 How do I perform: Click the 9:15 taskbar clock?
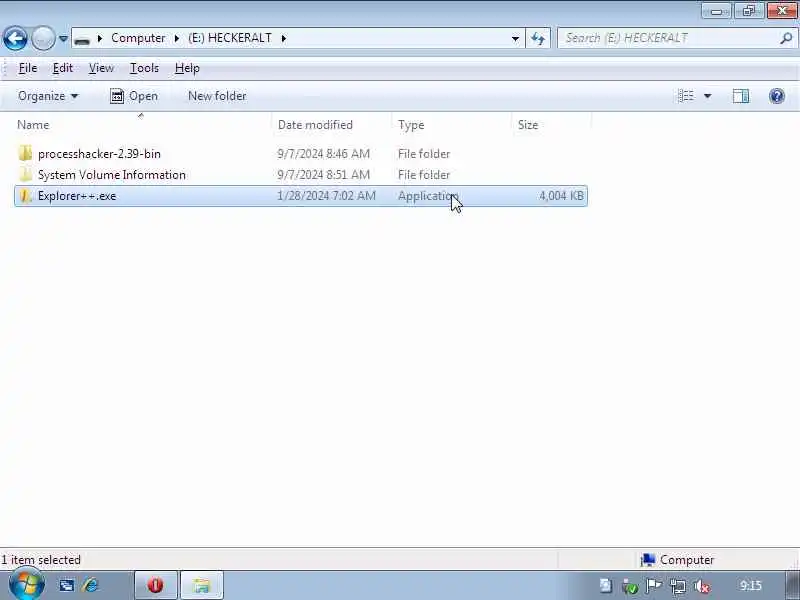(751, 585)
